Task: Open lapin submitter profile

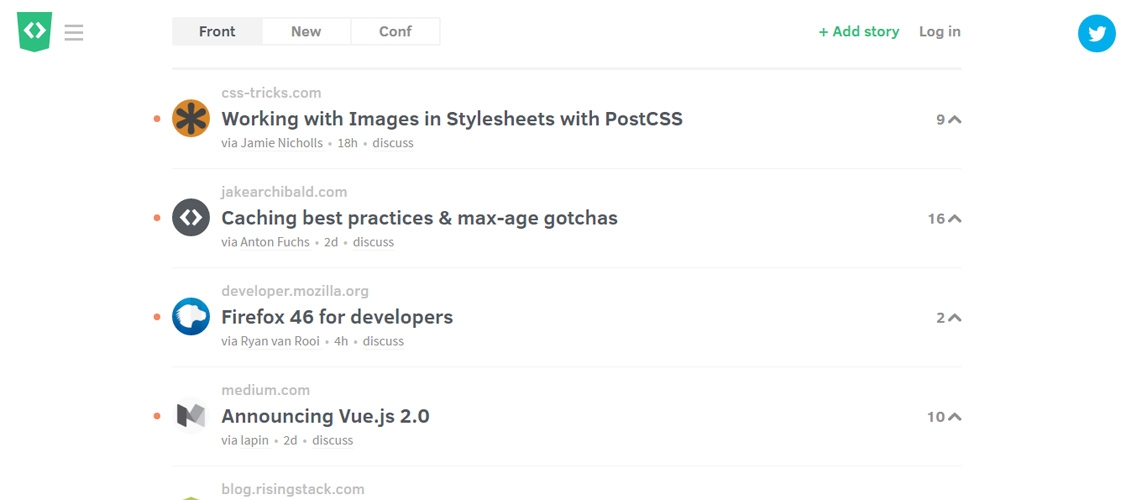Action: click(x=255, y=440)
